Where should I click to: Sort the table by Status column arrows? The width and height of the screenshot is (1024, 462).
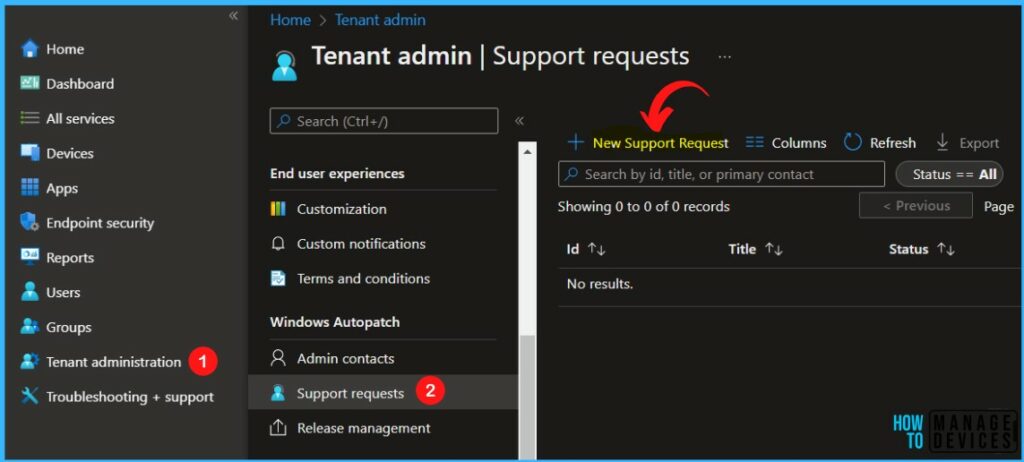point(946,249)
